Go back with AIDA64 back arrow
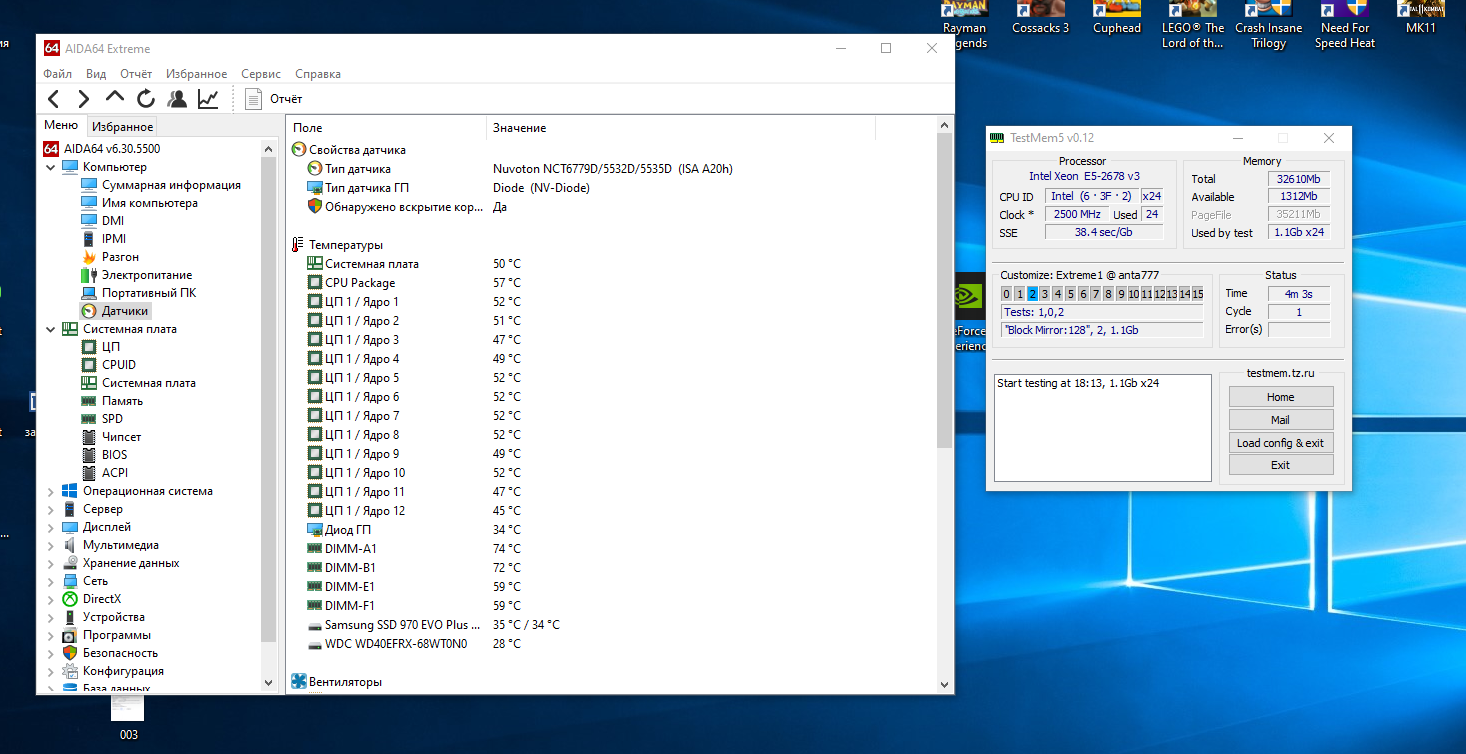 (54, 98)
